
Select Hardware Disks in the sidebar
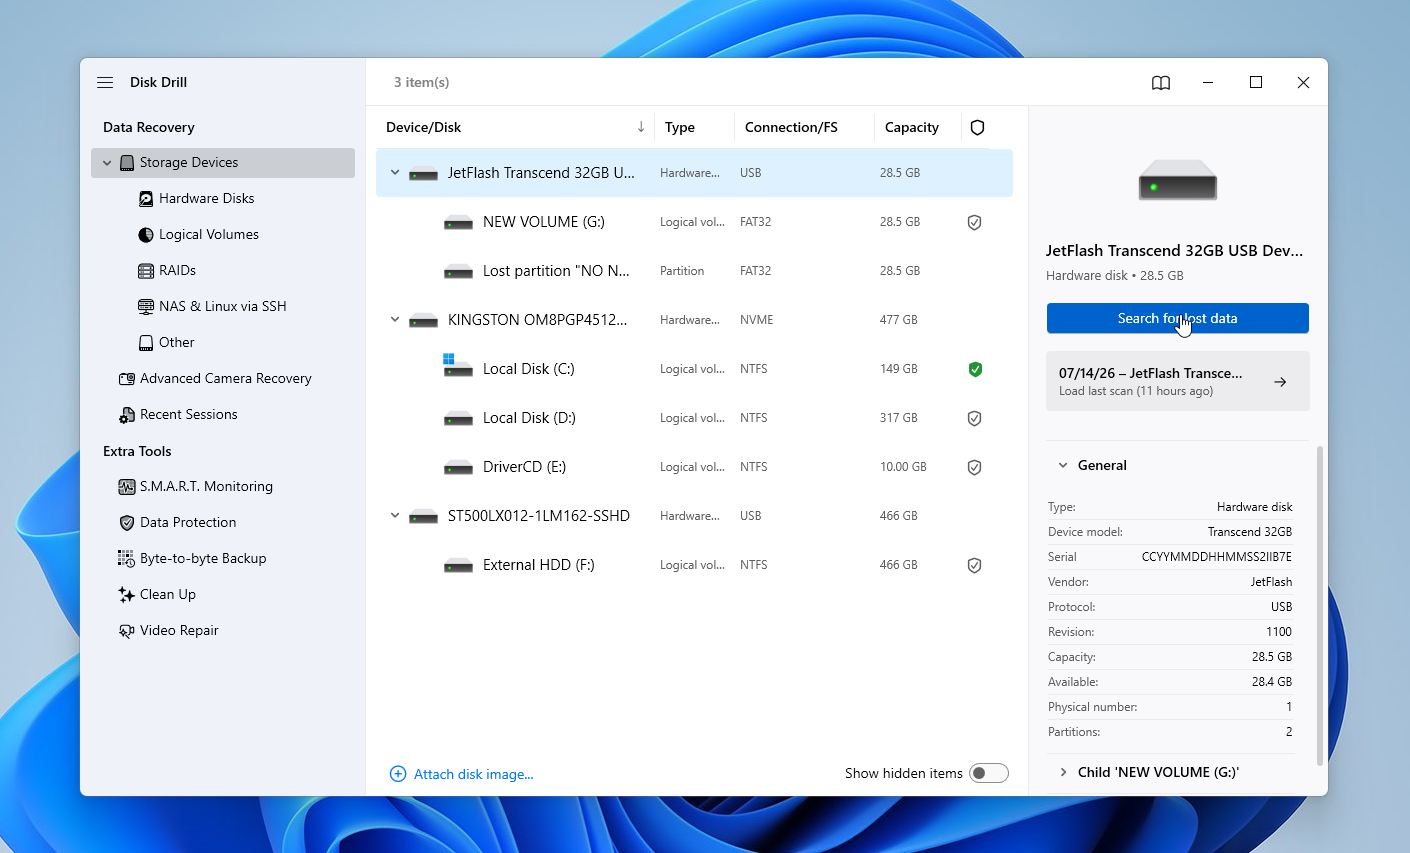[207, 198]
